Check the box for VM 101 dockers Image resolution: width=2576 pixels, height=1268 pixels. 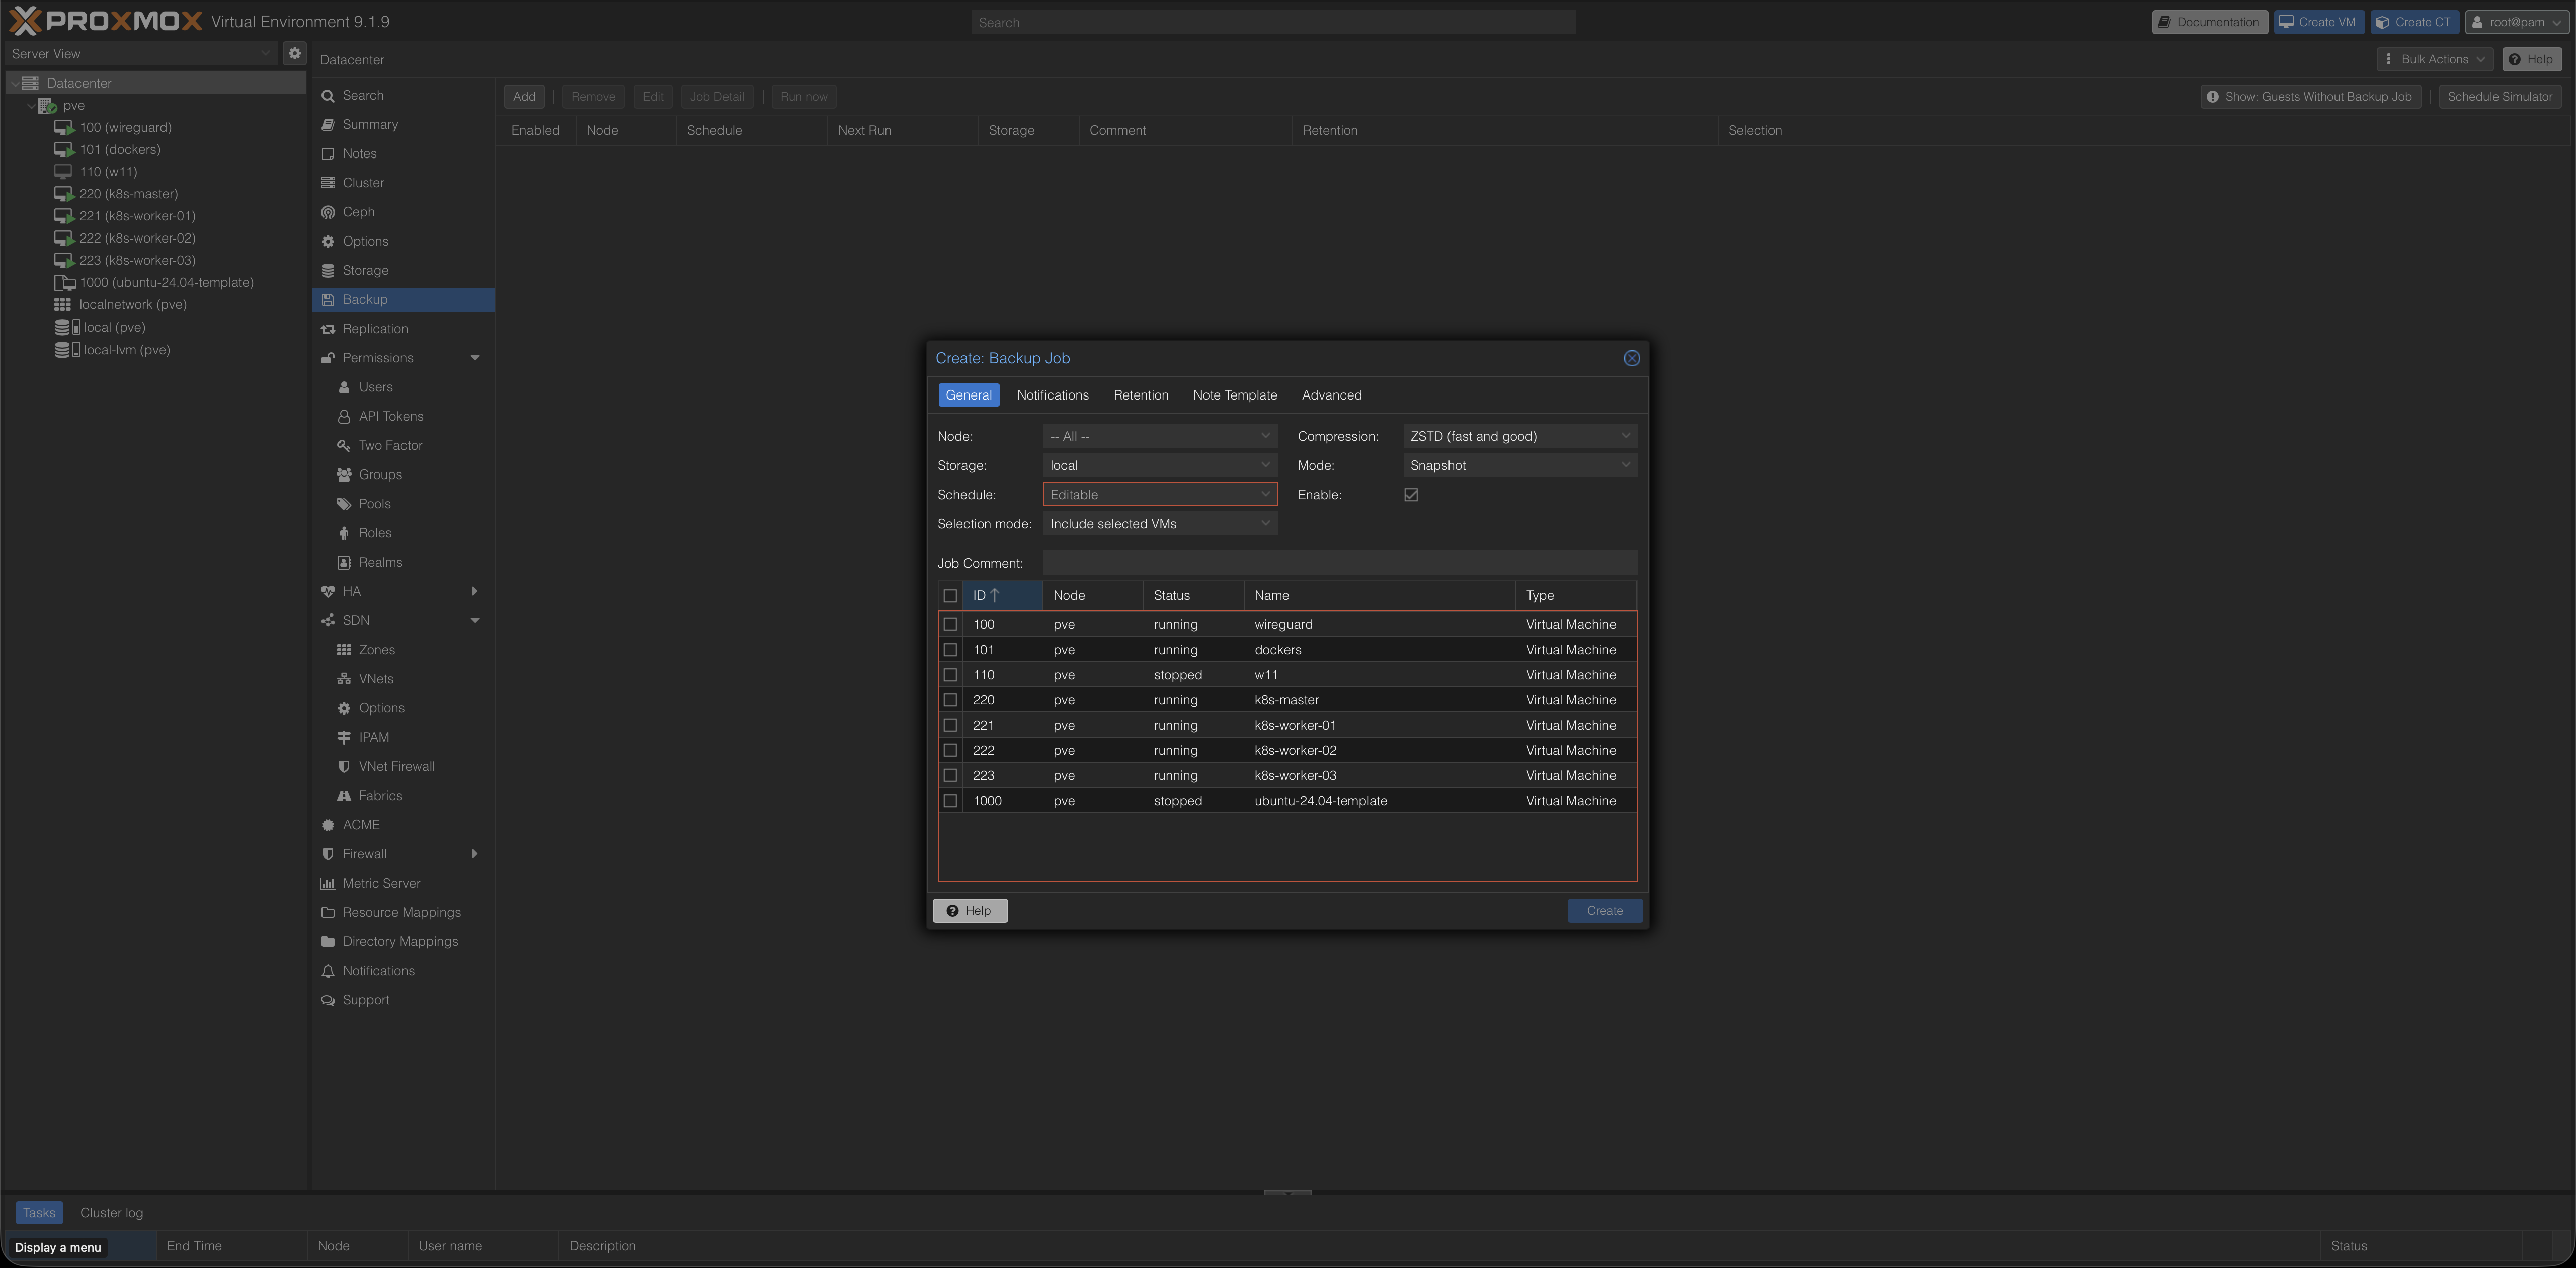pos(950,650)
